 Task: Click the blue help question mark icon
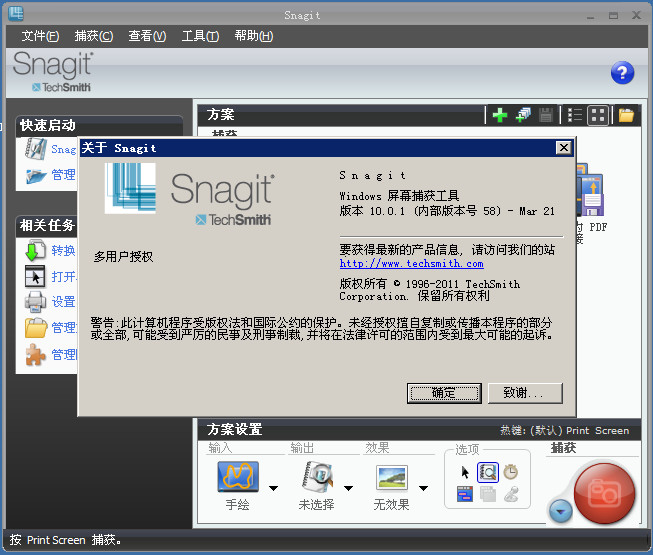point(622,73)
